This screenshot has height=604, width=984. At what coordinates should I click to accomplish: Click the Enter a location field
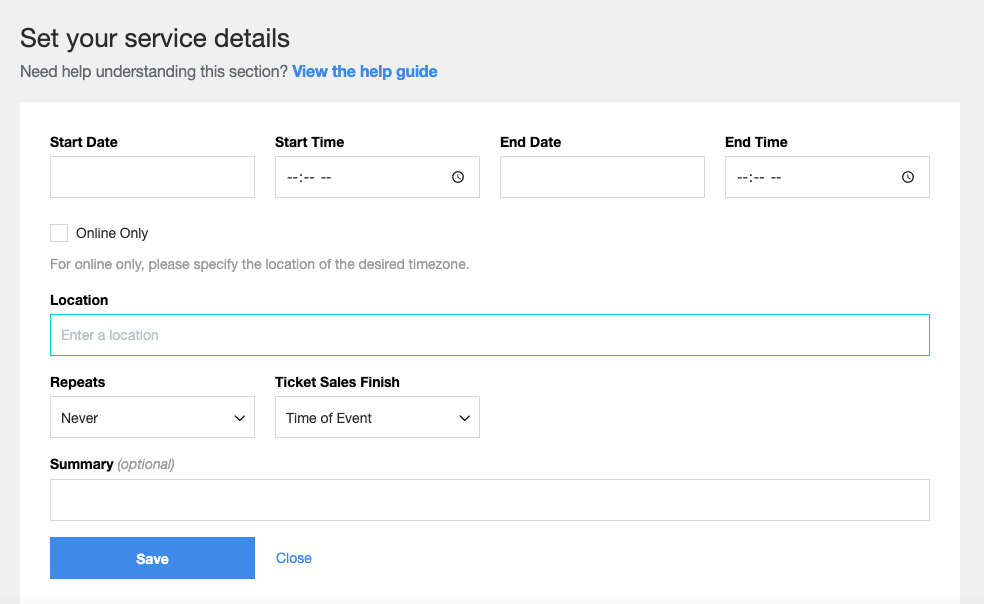[489, 335]
